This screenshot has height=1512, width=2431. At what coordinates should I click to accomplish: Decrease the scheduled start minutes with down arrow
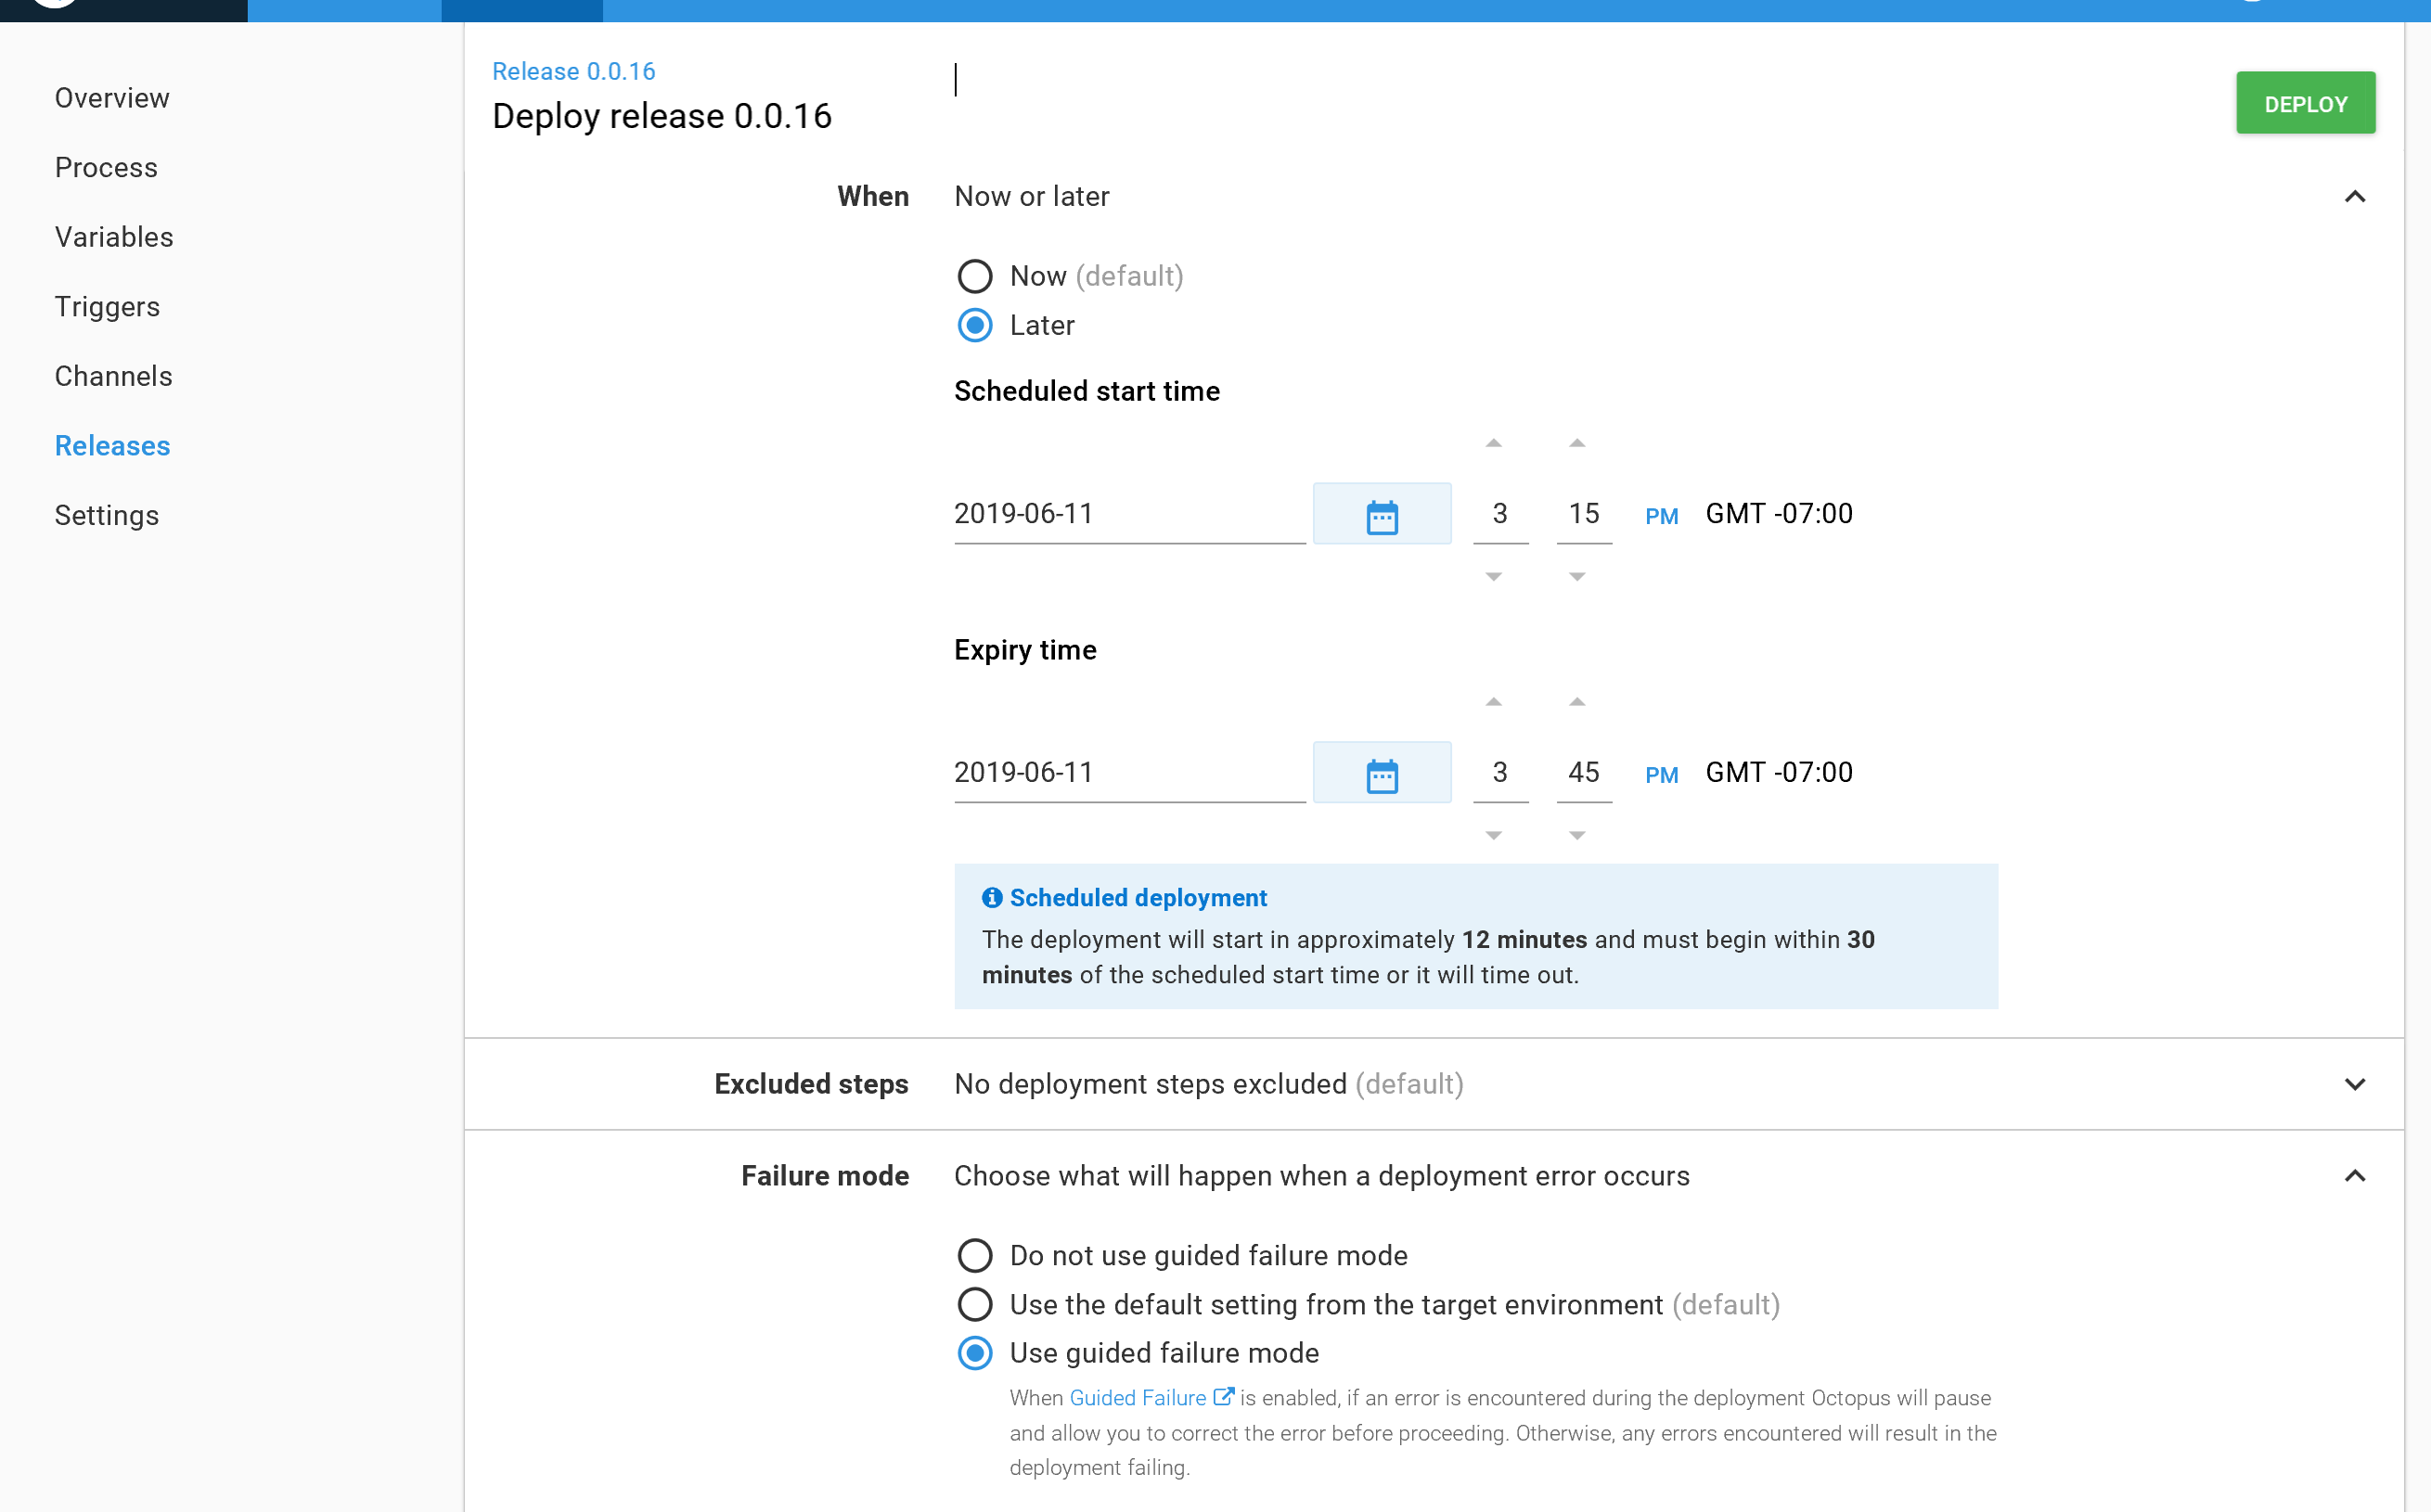[x=1578, y=576]
